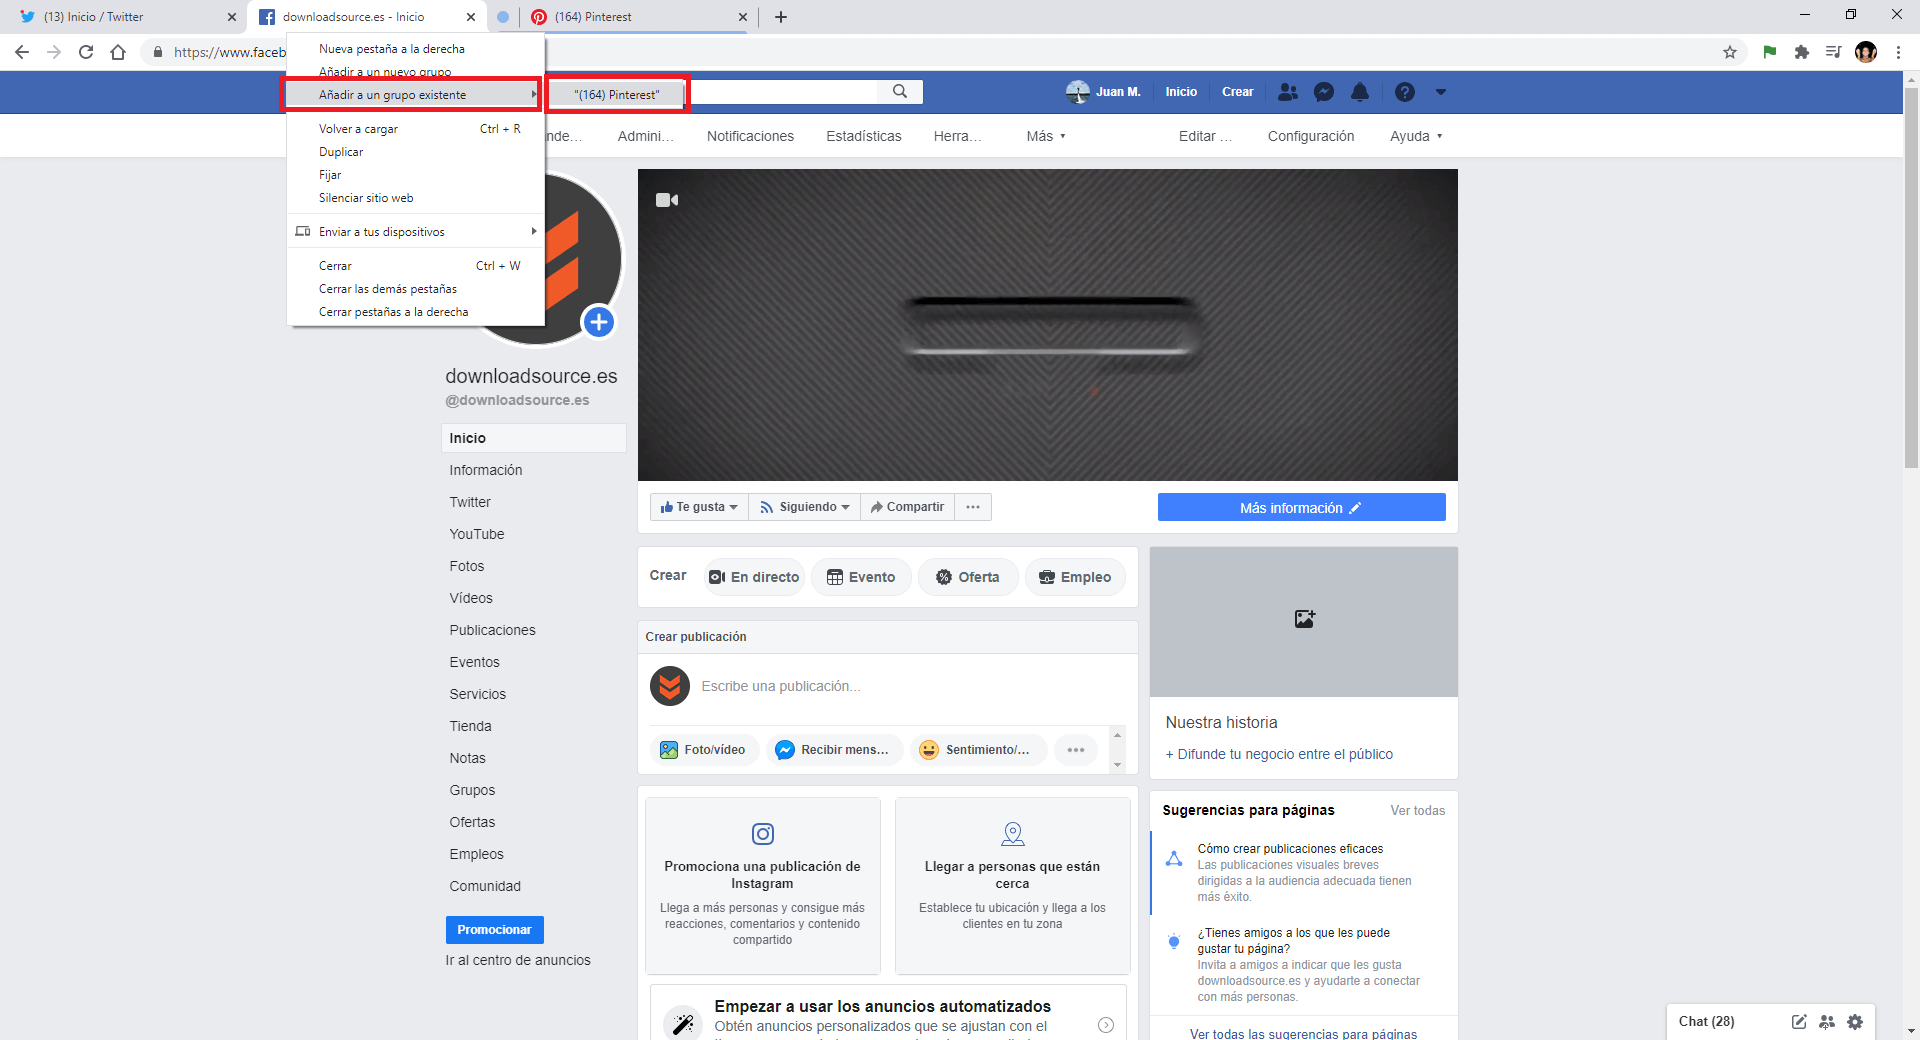Click the Evento create button
Viewport: 1920px width, 1040px height.
pyautogui.click(x=861, y=577)
